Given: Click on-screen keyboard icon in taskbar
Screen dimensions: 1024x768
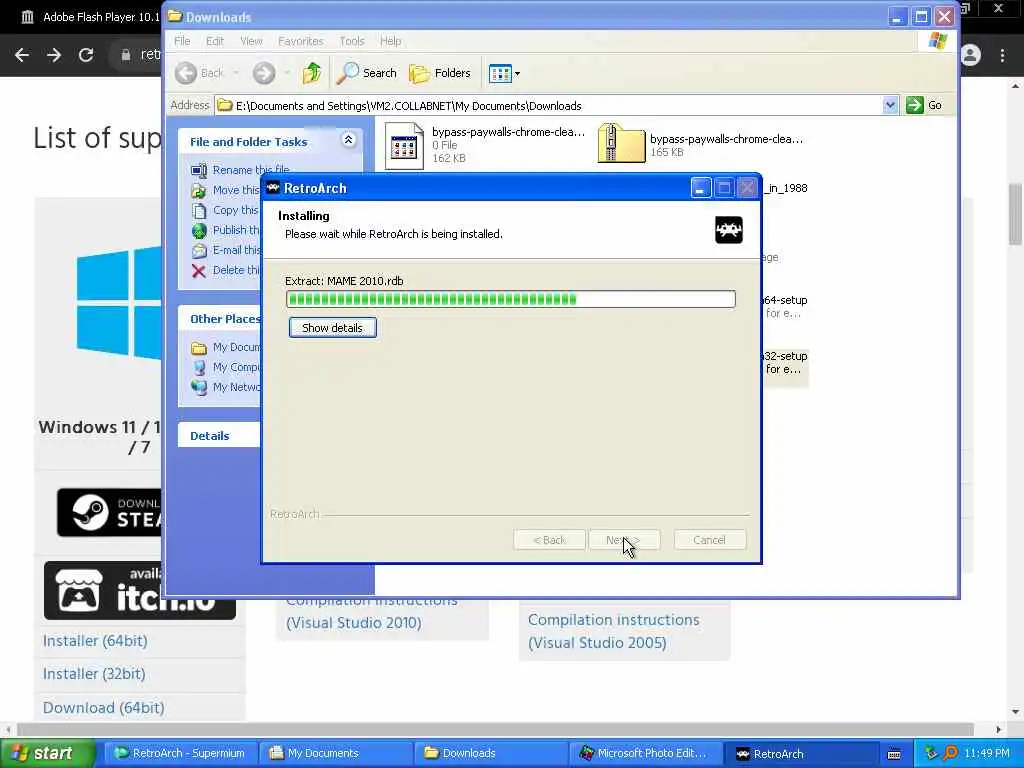Looking at the screenshot, I should click(894, 754).
